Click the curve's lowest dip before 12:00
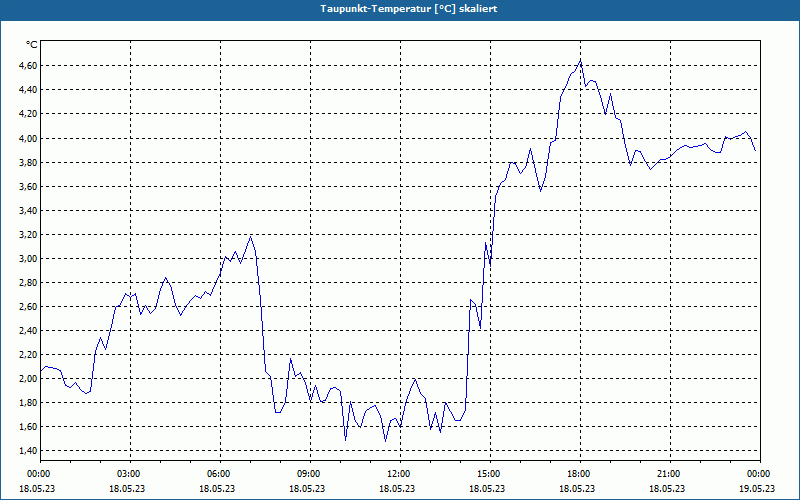This screenshot has width=800, height=500. 385,441
